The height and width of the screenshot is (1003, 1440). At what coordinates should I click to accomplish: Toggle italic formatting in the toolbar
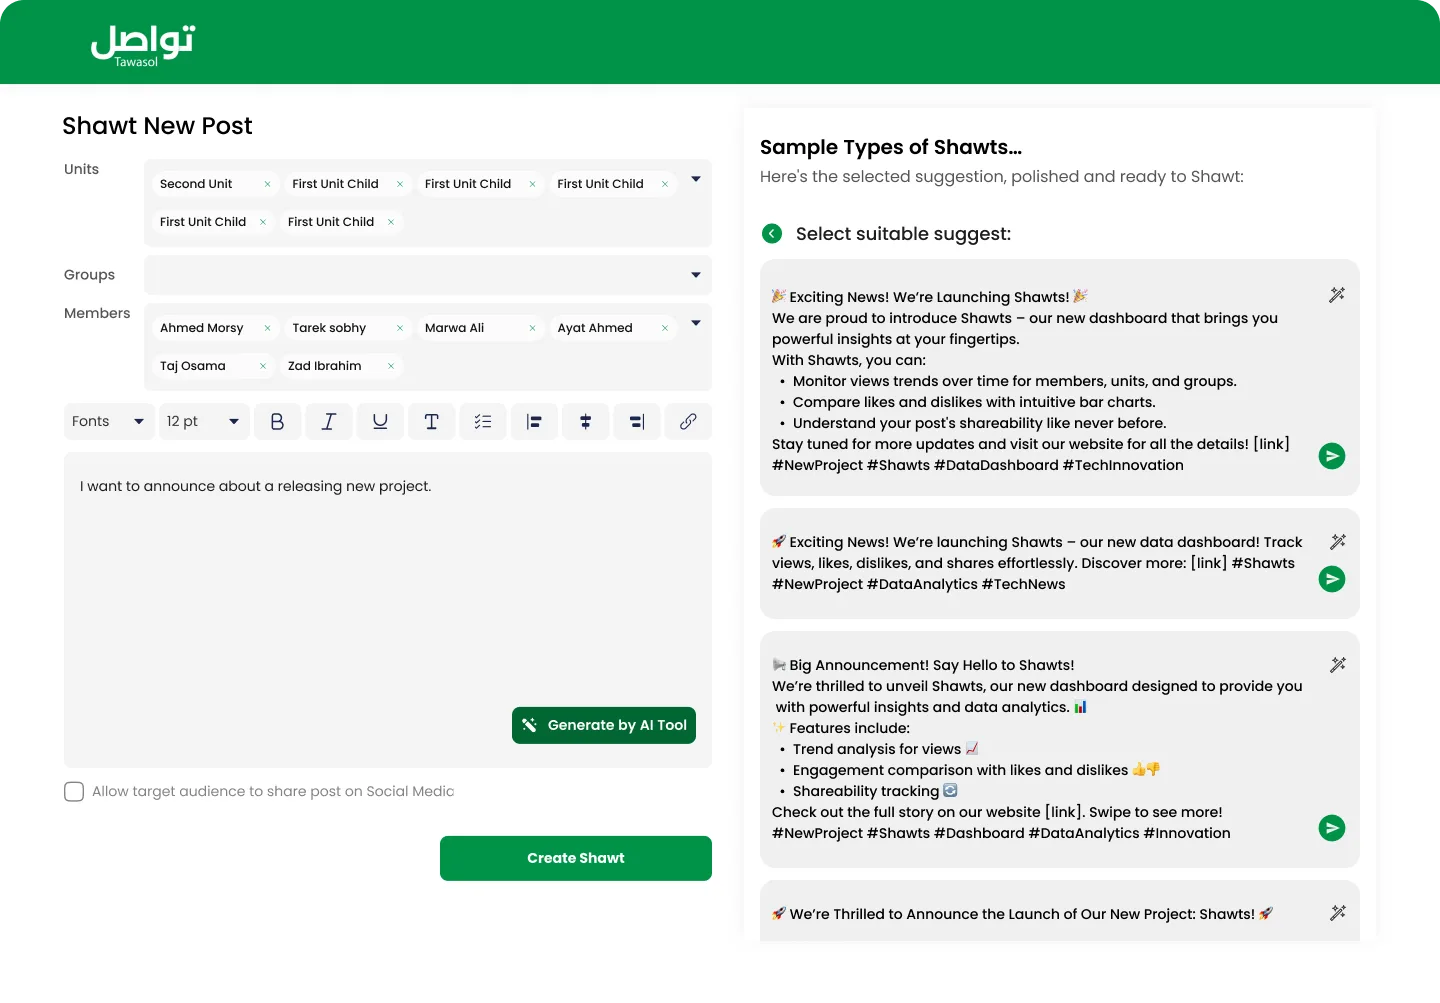point(328,422)
